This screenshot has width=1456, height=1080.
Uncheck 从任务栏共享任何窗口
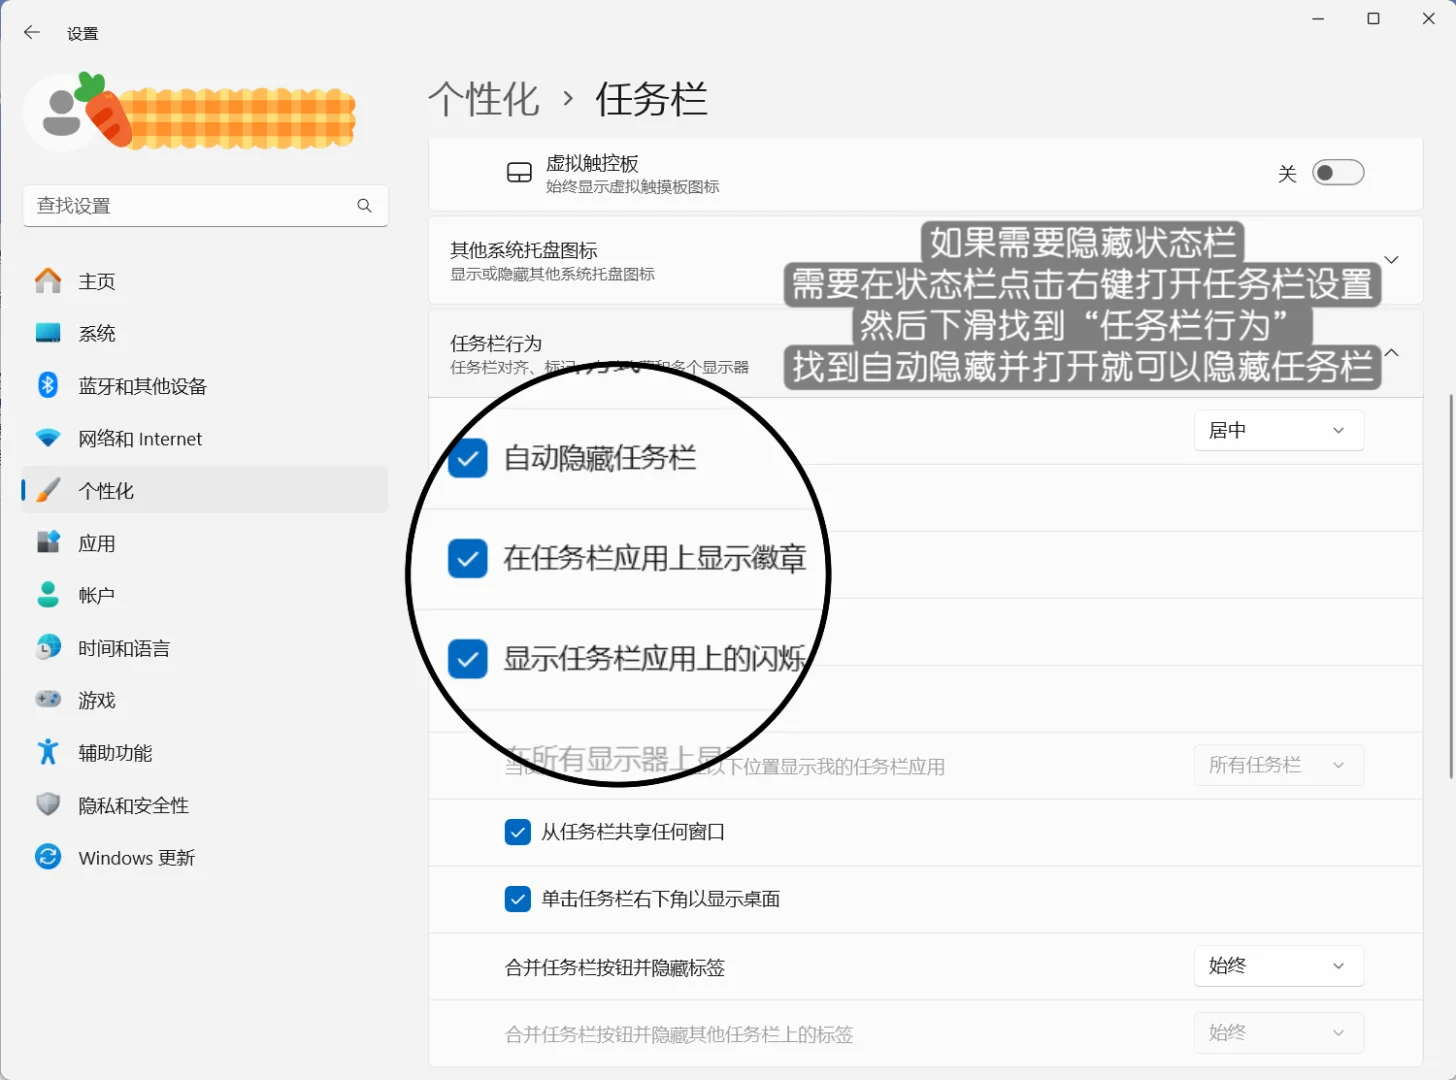[518, 831]
